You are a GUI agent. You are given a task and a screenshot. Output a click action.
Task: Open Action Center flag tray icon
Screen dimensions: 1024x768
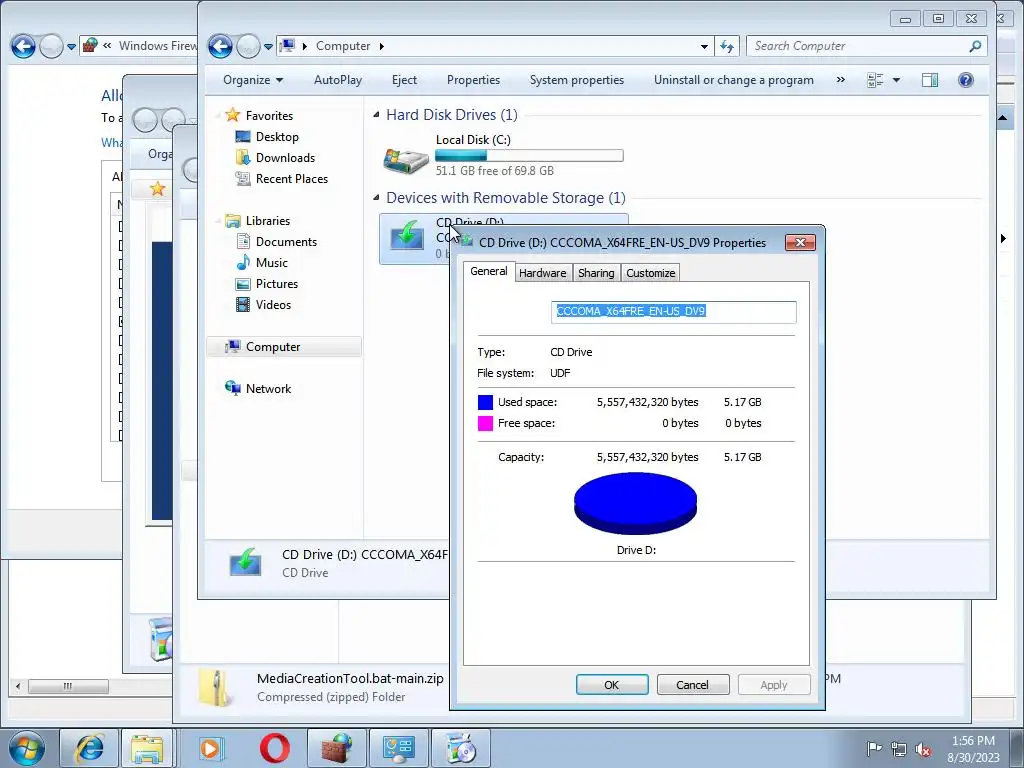tap(874, 749)
